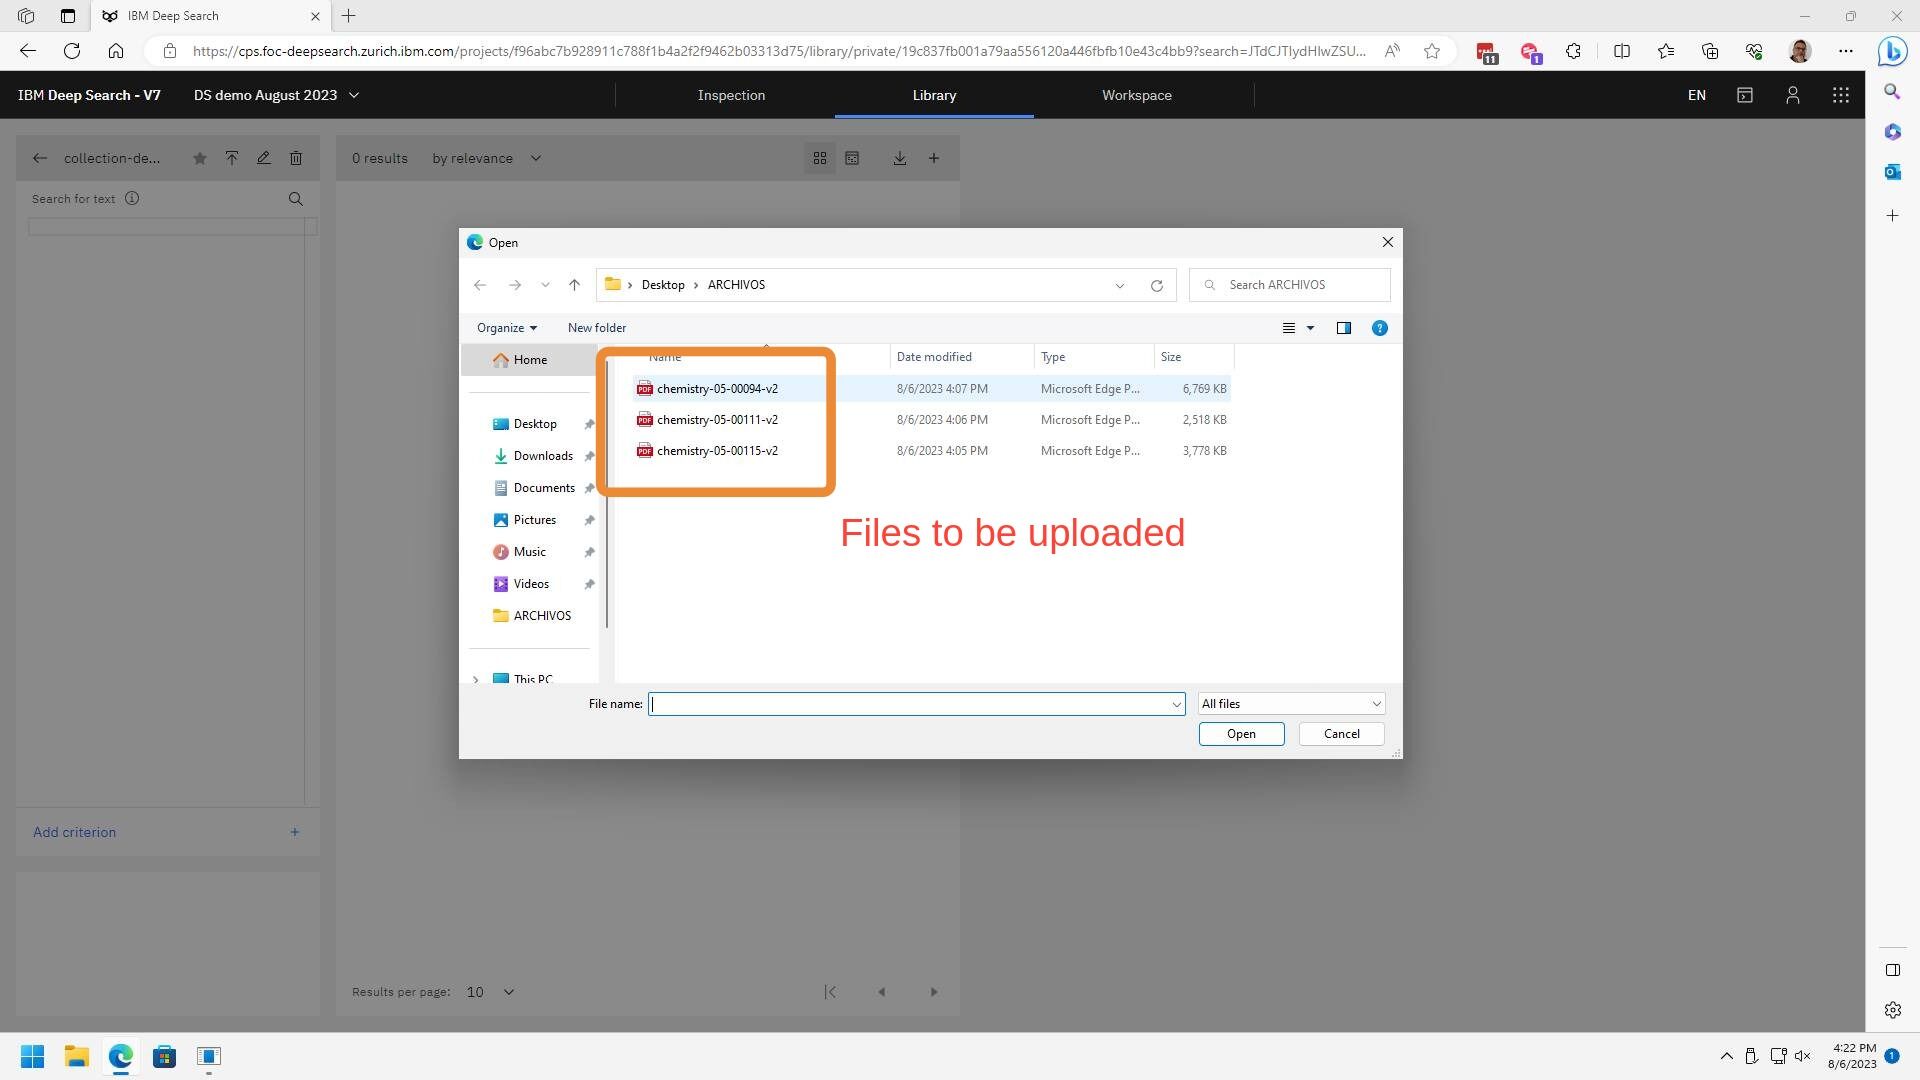This screenshot has width=1920, height=1080.
Task: Add this page to favorites
Action: click(x=1432, y=51)
